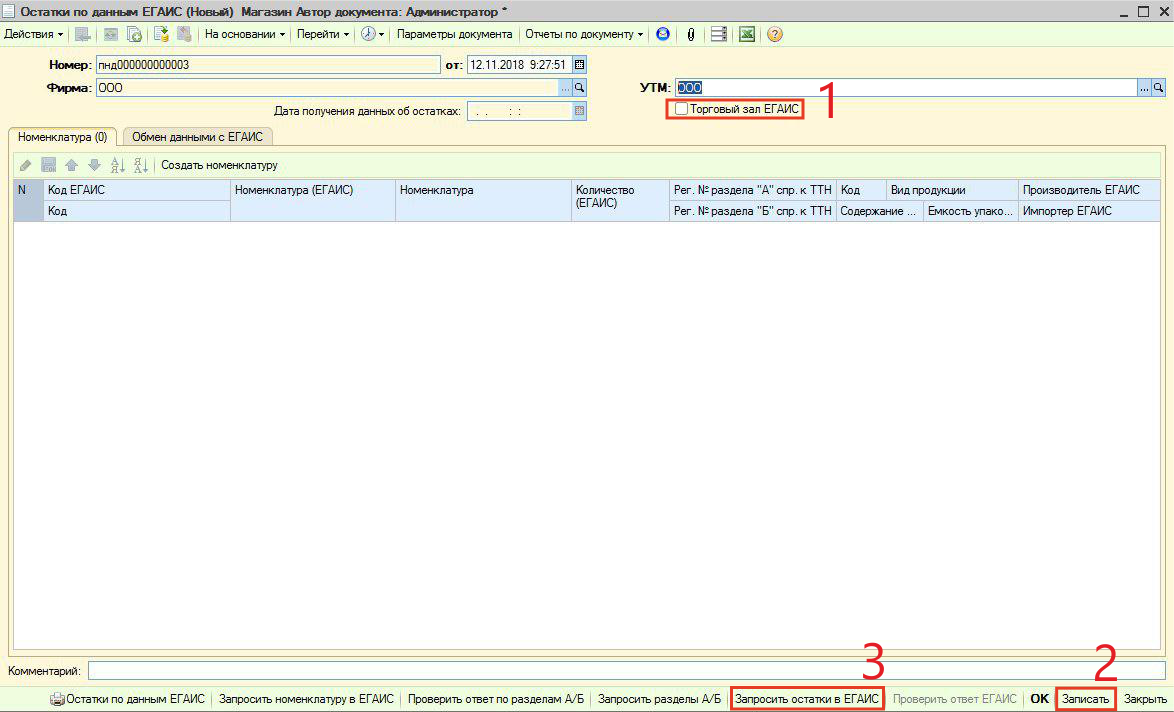The height and width of the screenshot is (712, 1174).
Task: Click the sort ascending А-Я icon
Action: (x=118, y=165)
